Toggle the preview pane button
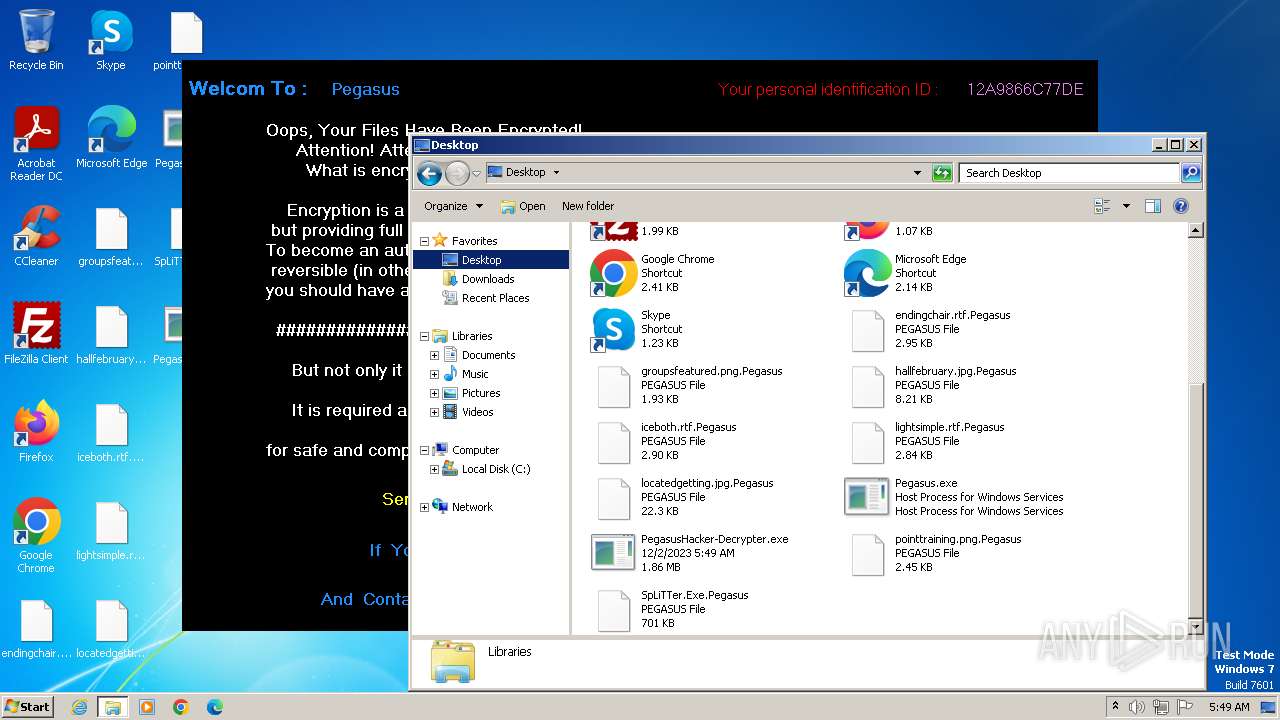 click(x=1153, y=206)
